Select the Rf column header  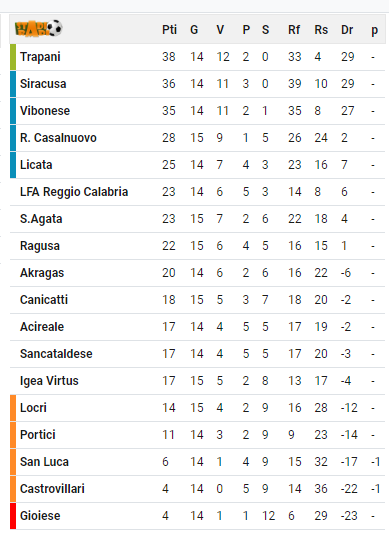[294, 30]
